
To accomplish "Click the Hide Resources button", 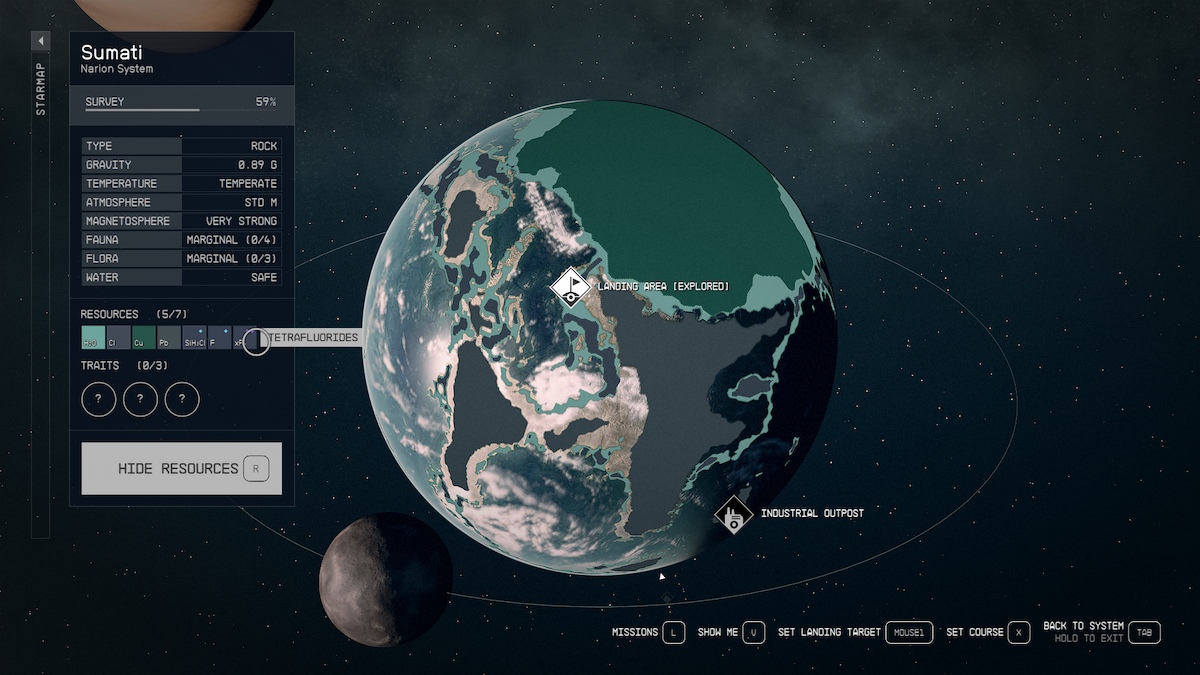I will [181, 468].
